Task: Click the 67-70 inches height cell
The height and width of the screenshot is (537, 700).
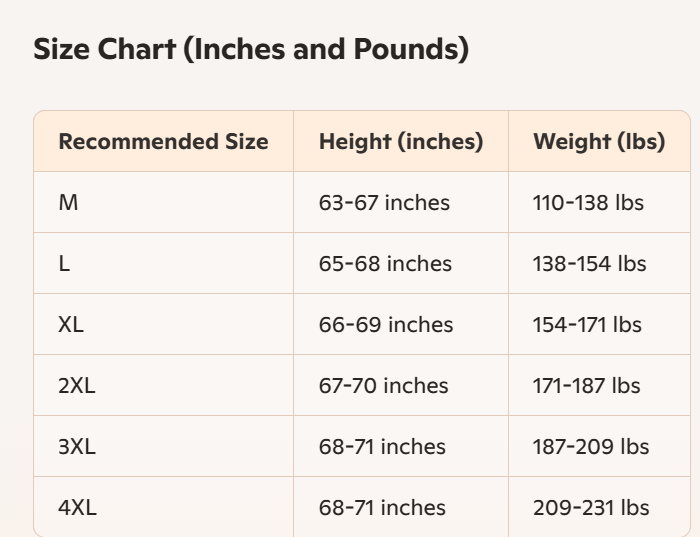Action: (x=384, y=386)
